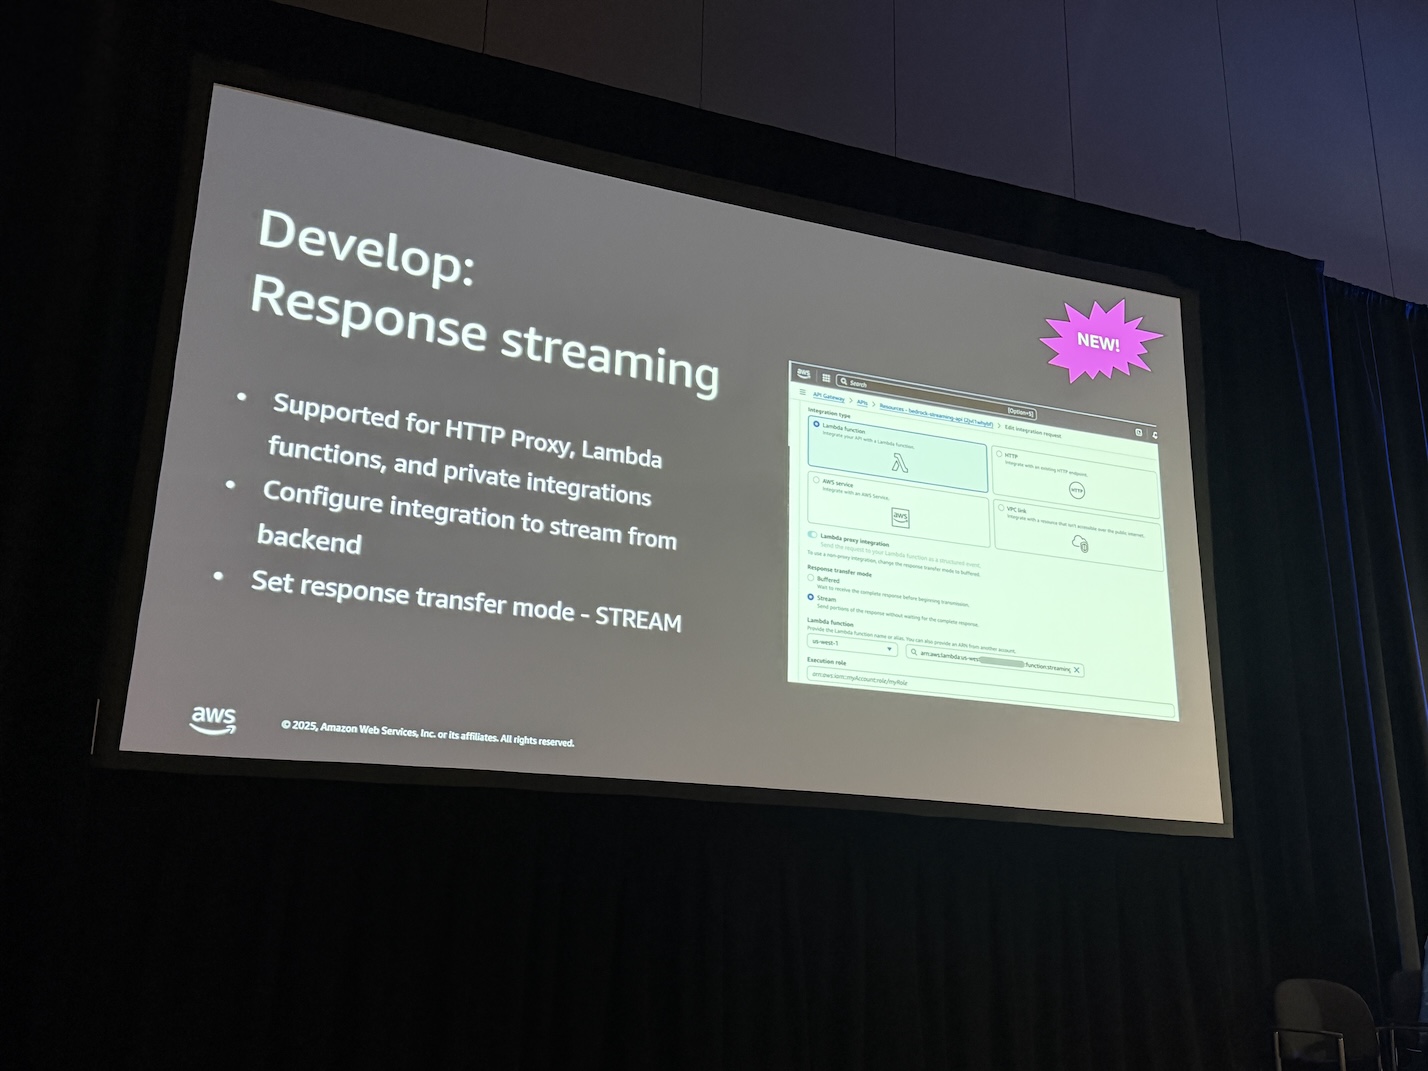Click the AWS service box icon
The width and height of the screenshot is (1428, 1071).
coord(900,517)
